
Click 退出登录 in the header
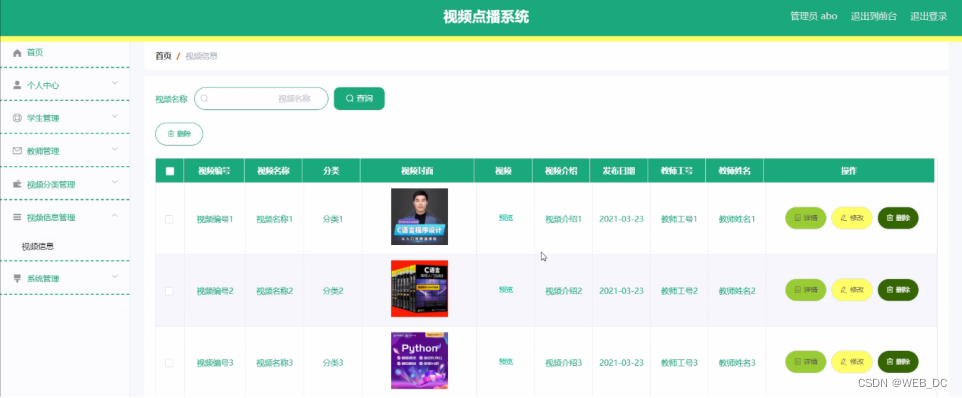click(x=928, y=17)
